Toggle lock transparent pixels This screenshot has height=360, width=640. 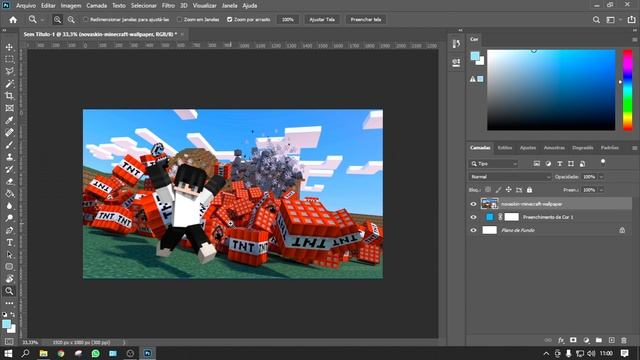pos(488,190)
